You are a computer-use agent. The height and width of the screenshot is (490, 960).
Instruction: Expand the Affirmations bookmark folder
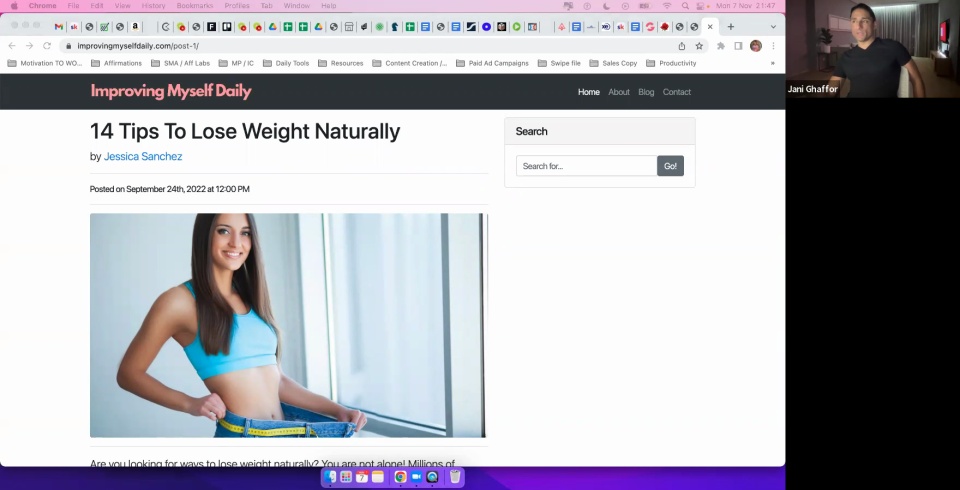(x=116, y=63)
